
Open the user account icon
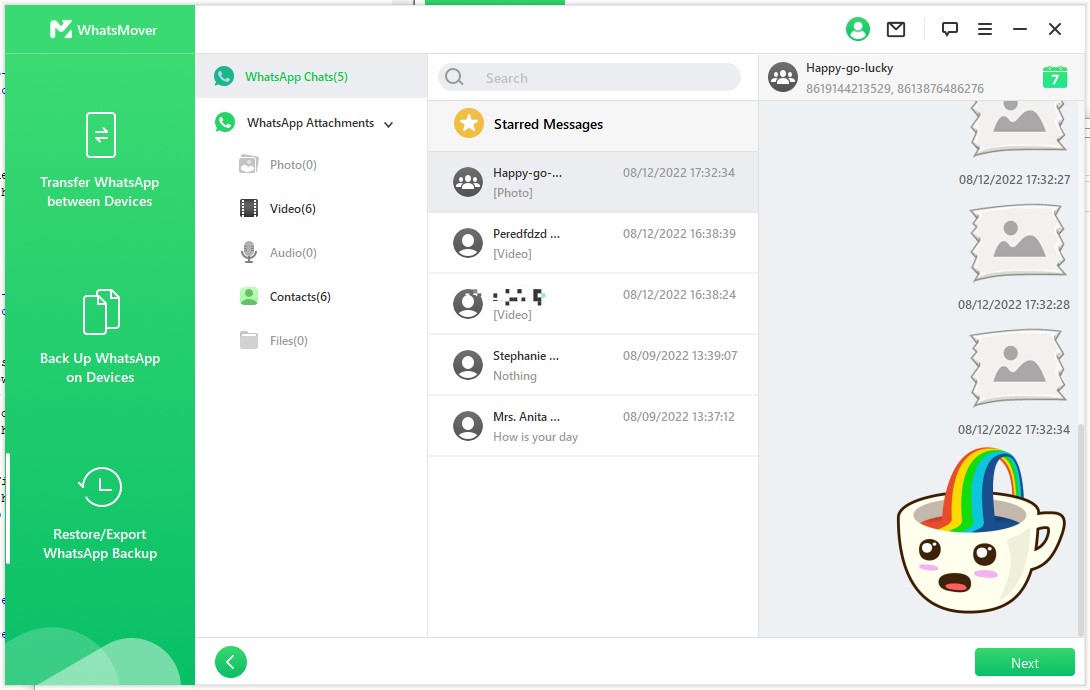(x=857, y=29)
